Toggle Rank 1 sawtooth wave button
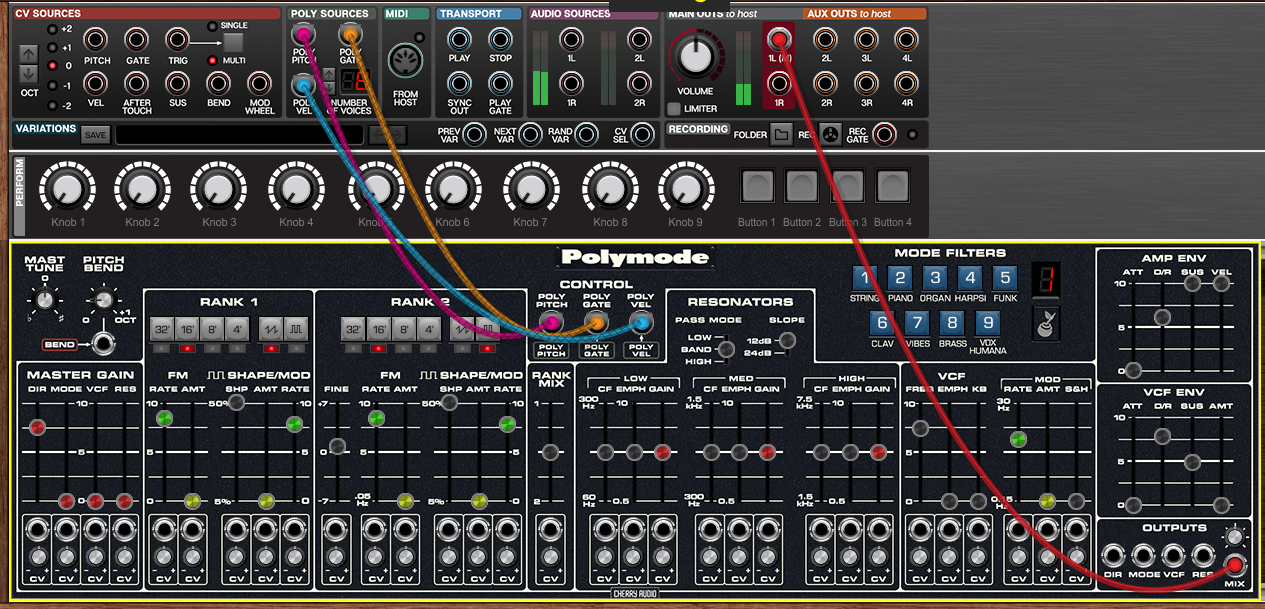 point(271,329)
